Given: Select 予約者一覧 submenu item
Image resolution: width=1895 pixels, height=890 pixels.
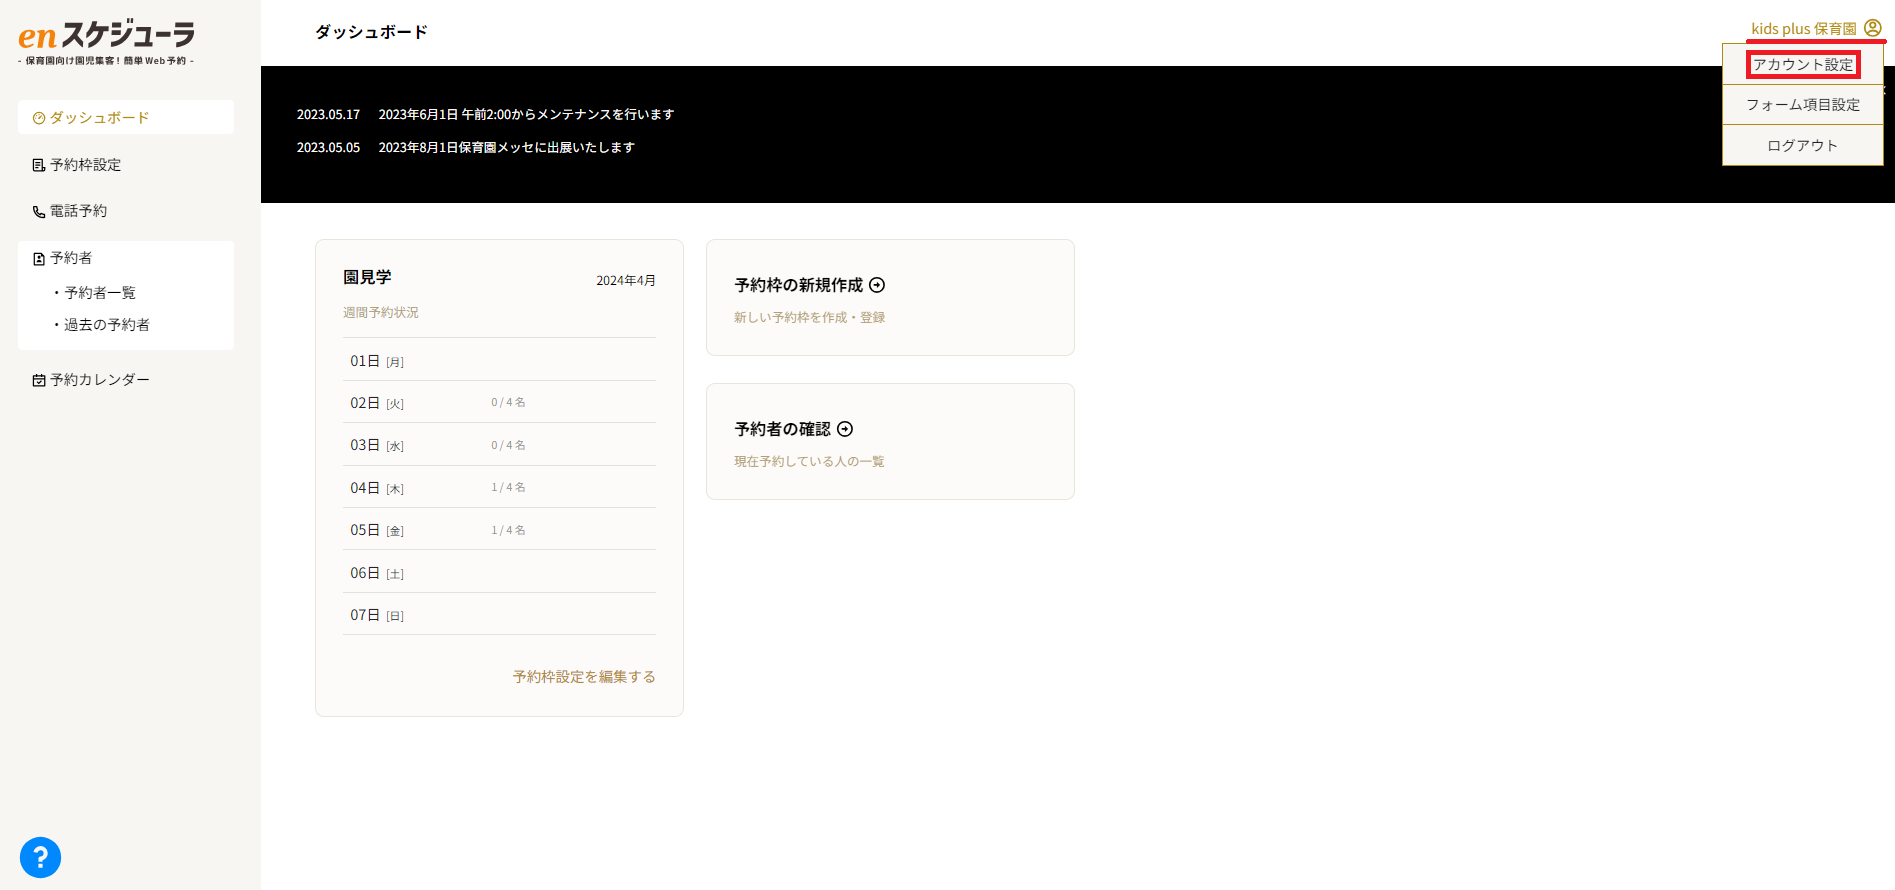Looking at the screenshot, I should pyautogui.click(x=100, y=293).
